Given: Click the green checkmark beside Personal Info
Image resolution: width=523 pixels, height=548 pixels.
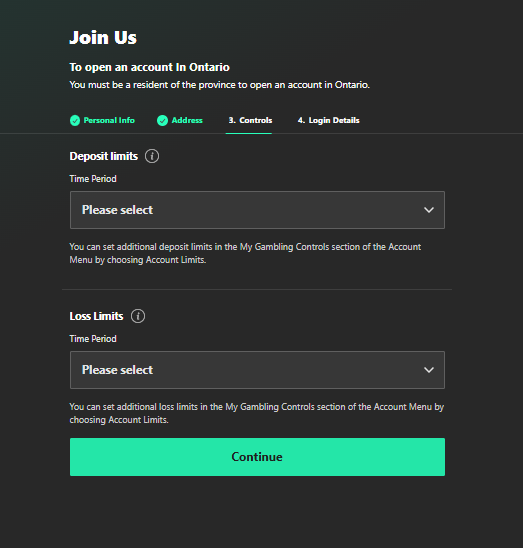Looking at the screenshot, I should pyautogui.click(x=75, y=121).
